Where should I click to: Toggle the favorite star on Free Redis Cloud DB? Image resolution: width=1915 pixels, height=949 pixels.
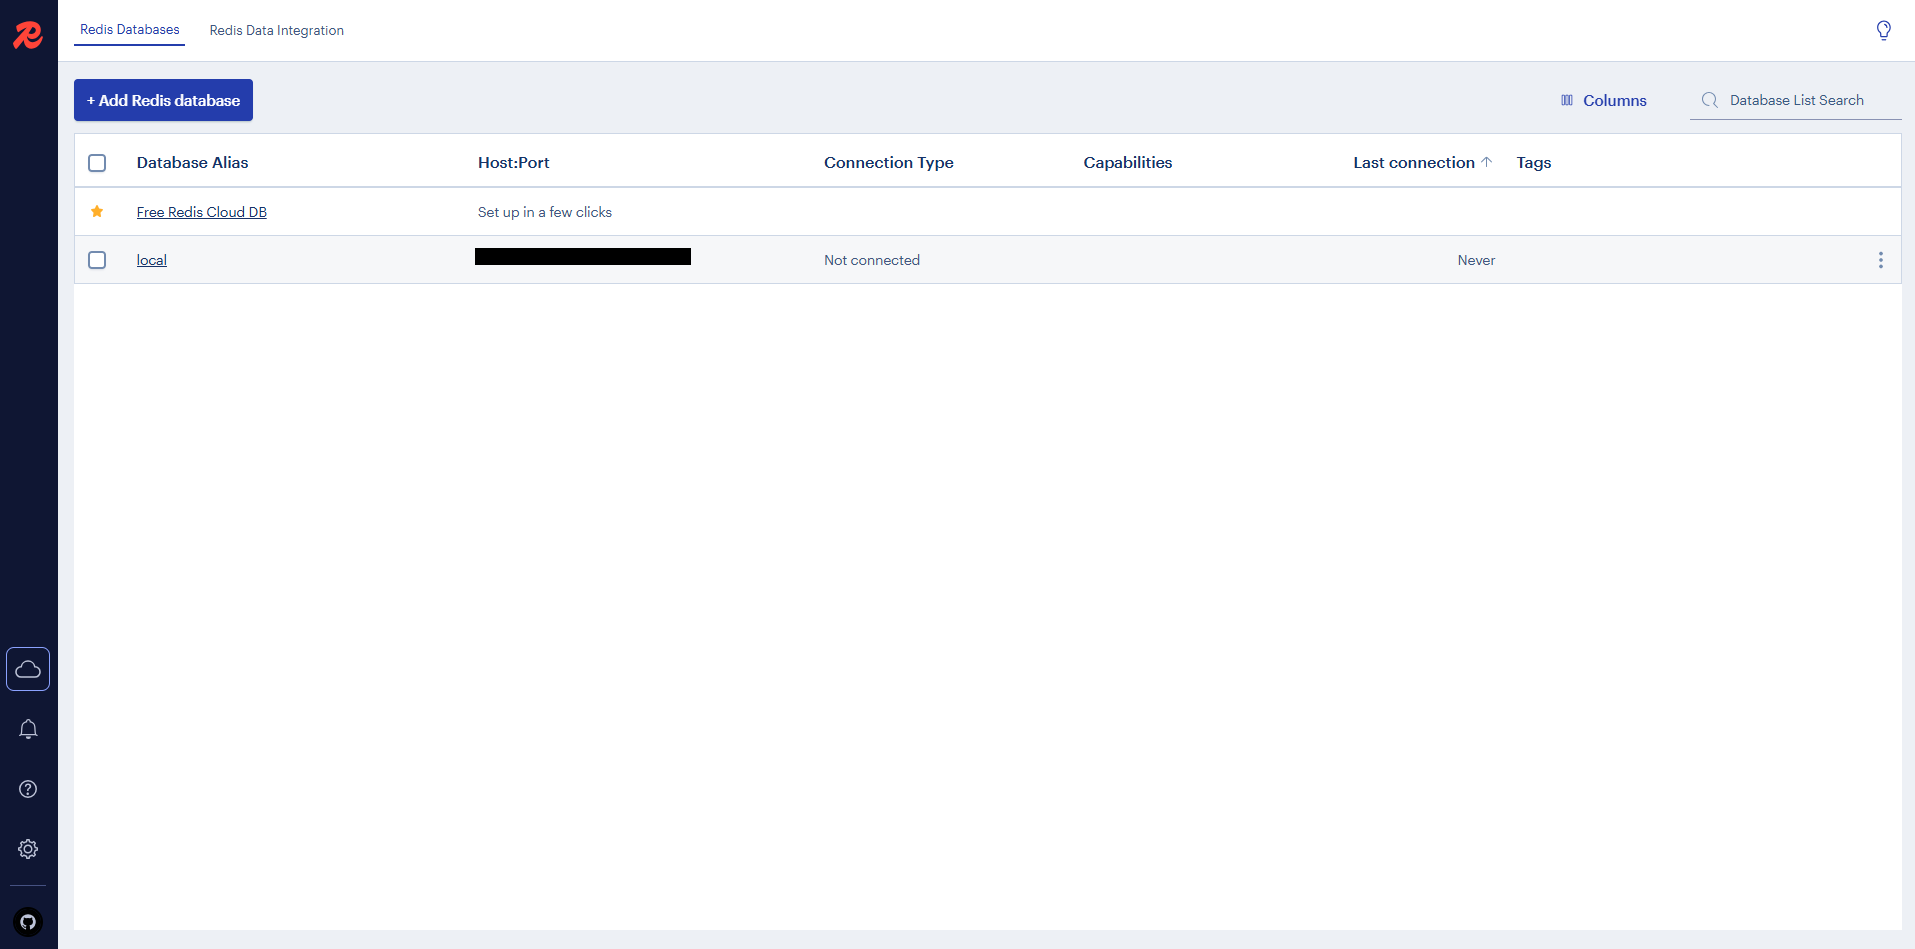click(x=97, y=211)
